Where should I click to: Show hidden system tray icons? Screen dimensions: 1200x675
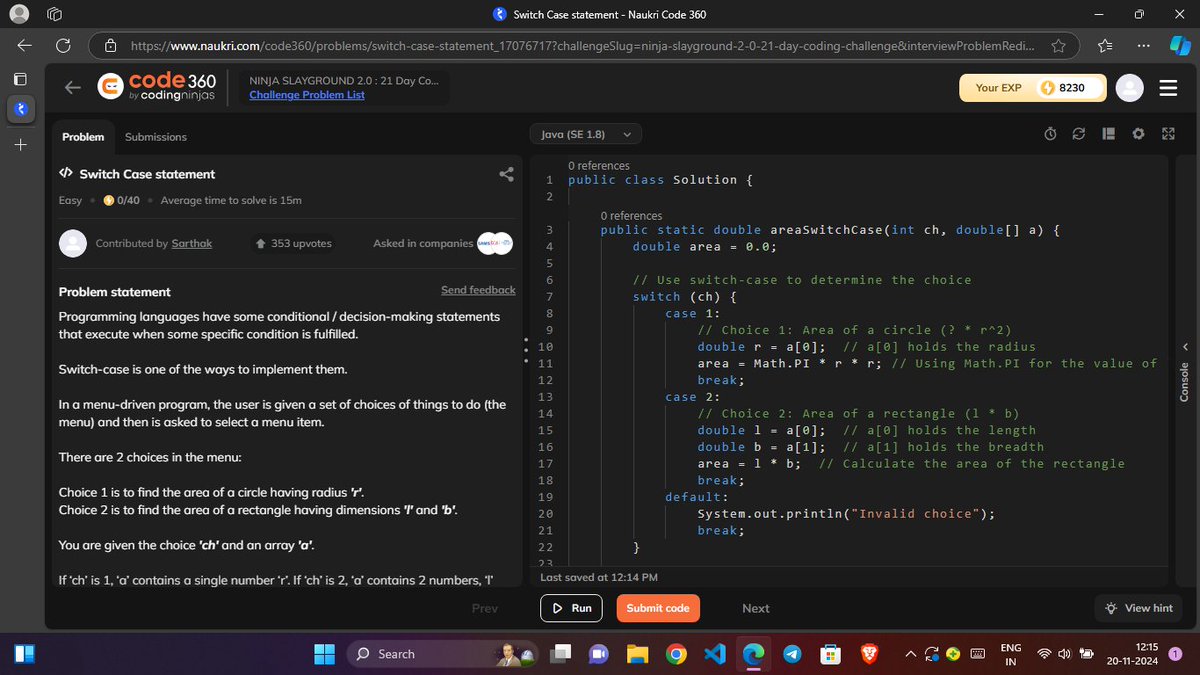[x=911, y=654]
